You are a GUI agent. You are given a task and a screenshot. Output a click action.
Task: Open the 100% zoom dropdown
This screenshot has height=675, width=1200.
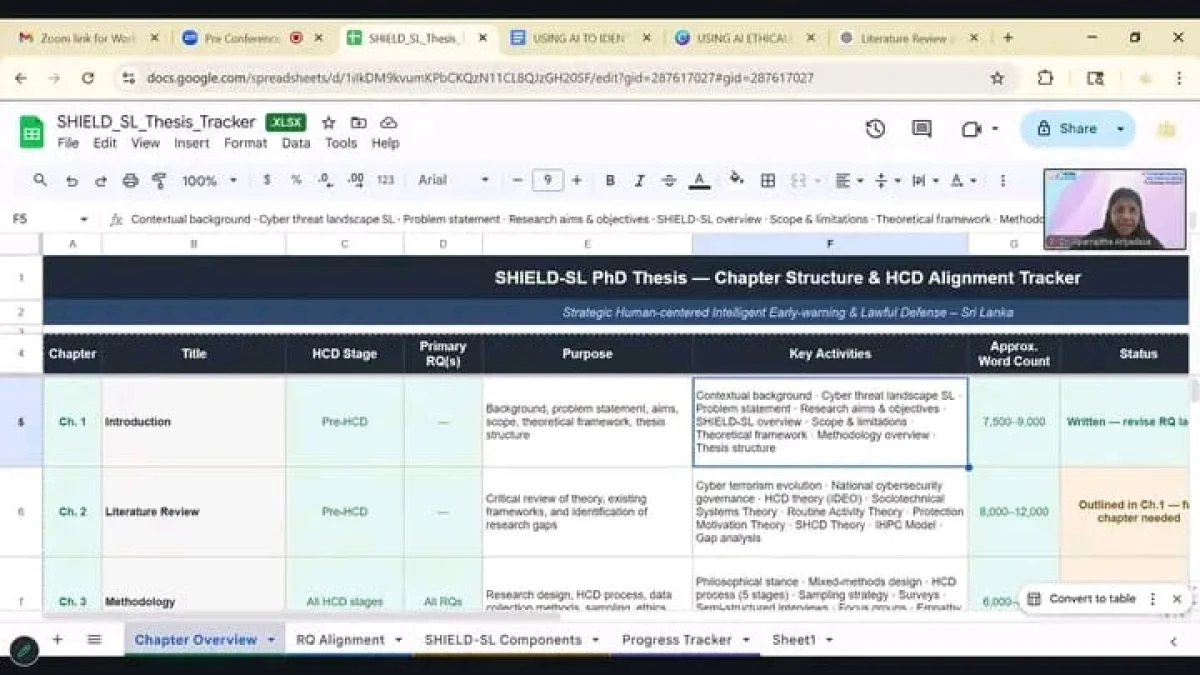click(x=209, y=181)
